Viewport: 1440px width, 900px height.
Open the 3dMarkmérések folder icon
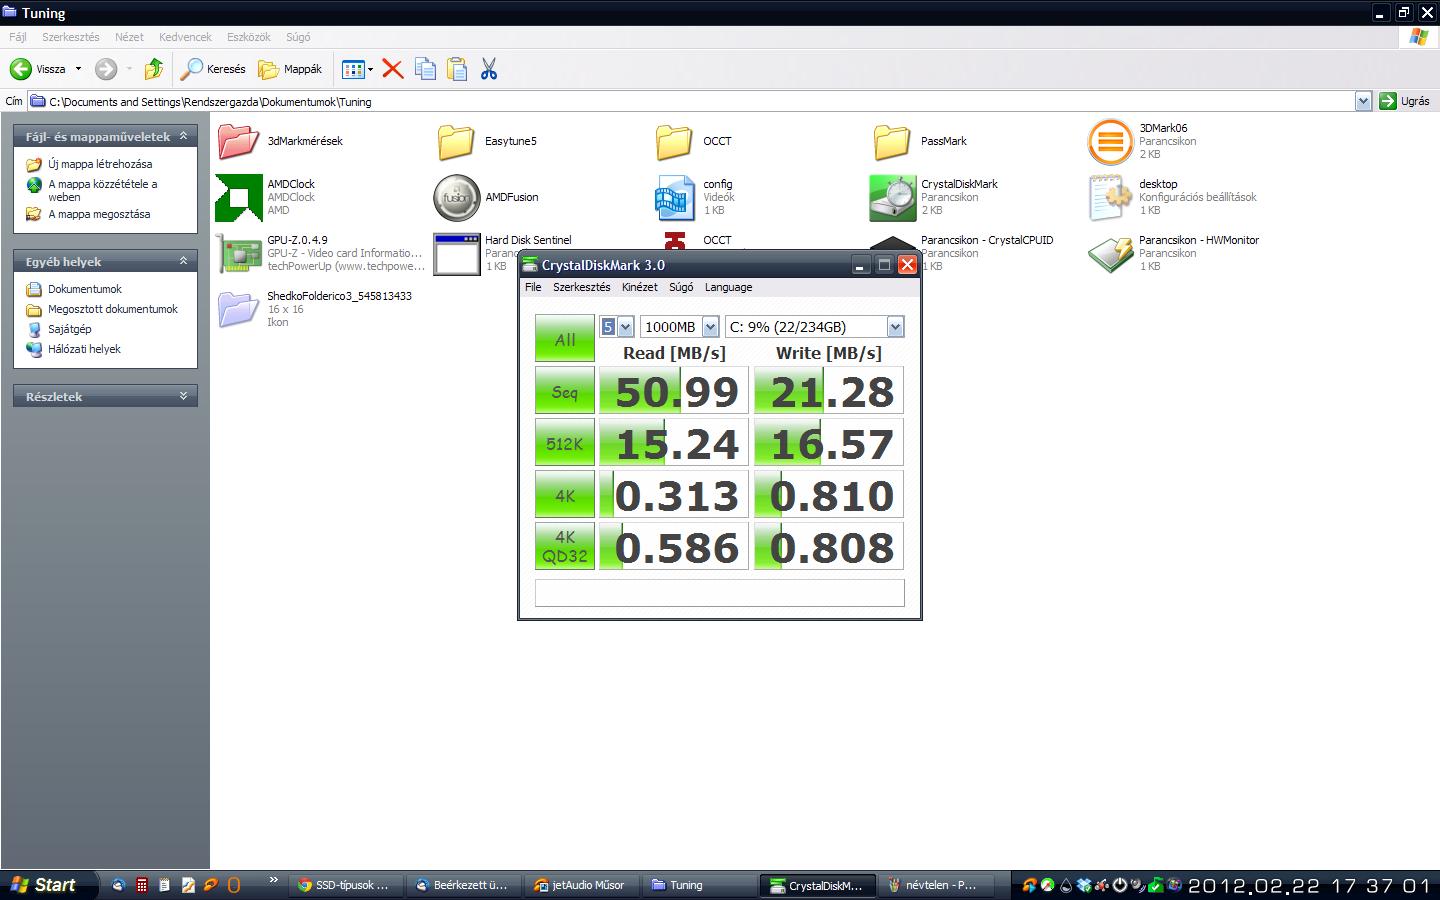pos(238,141)
